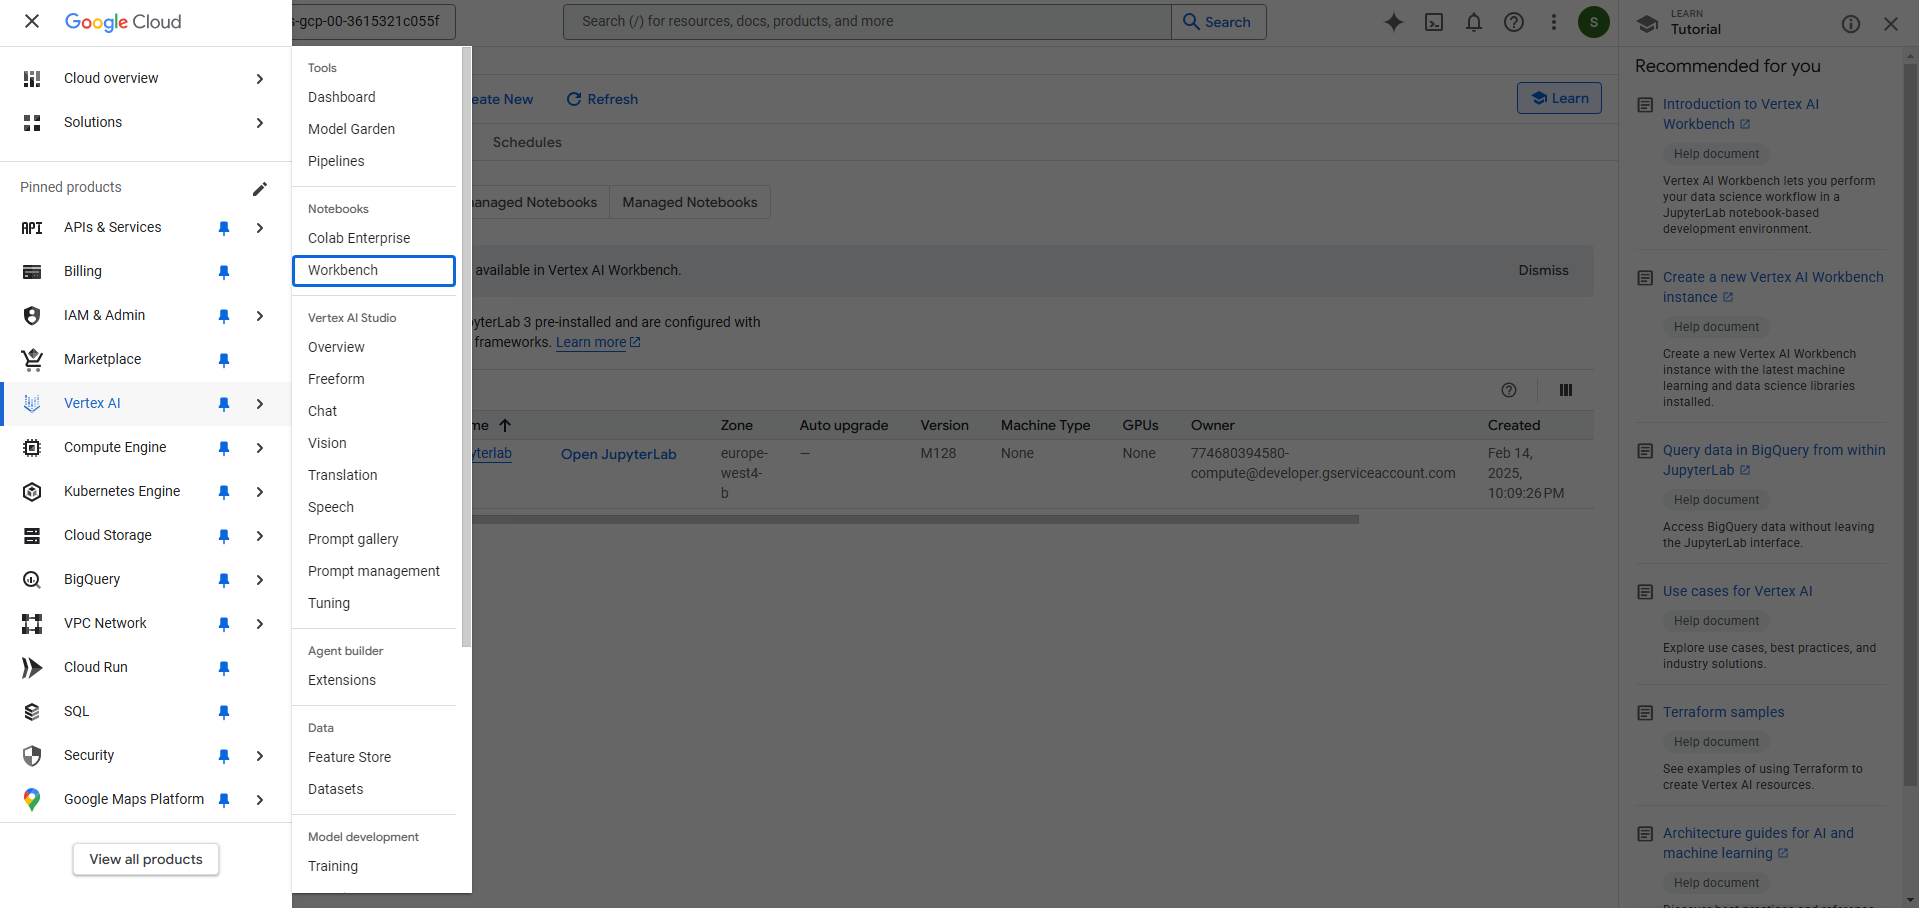Click View all products button

click(146, 859)
